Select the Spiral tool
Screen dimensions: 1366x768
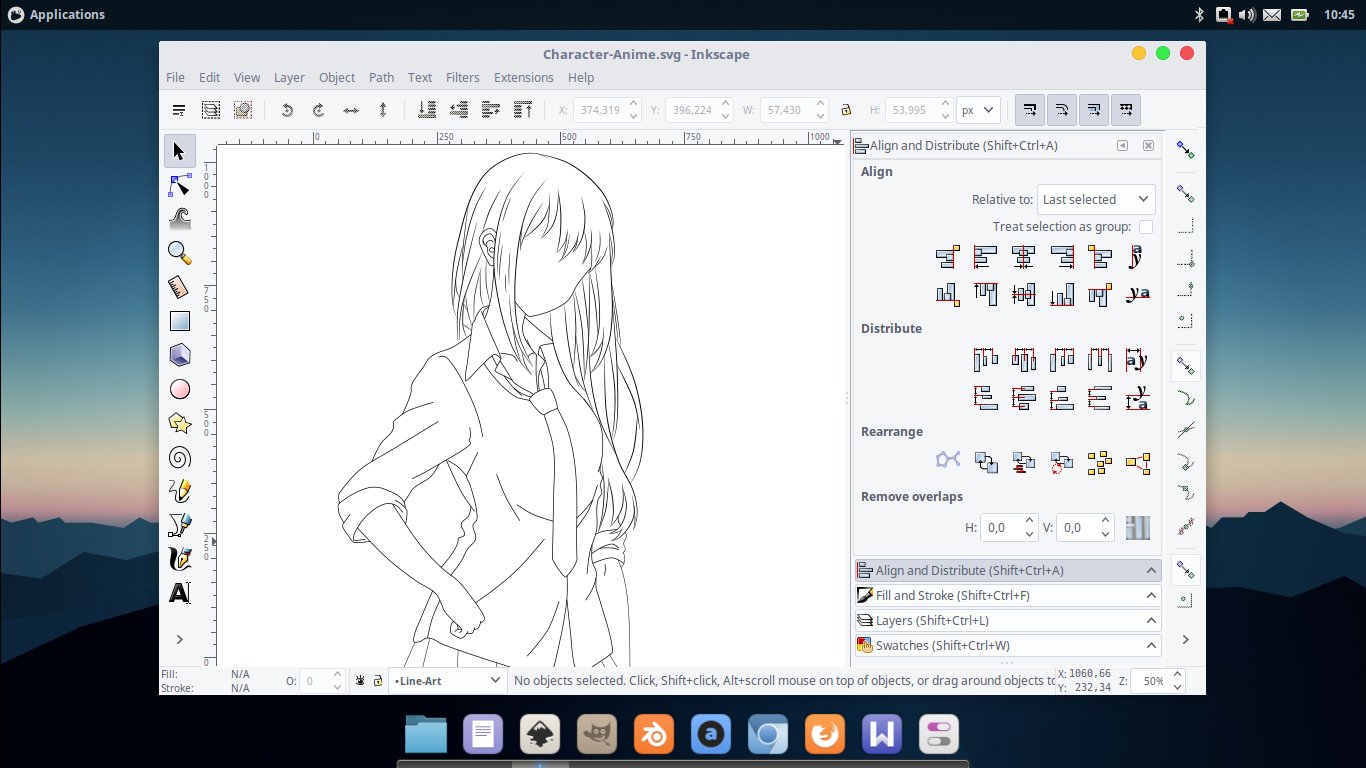click(x=180, y=456)
